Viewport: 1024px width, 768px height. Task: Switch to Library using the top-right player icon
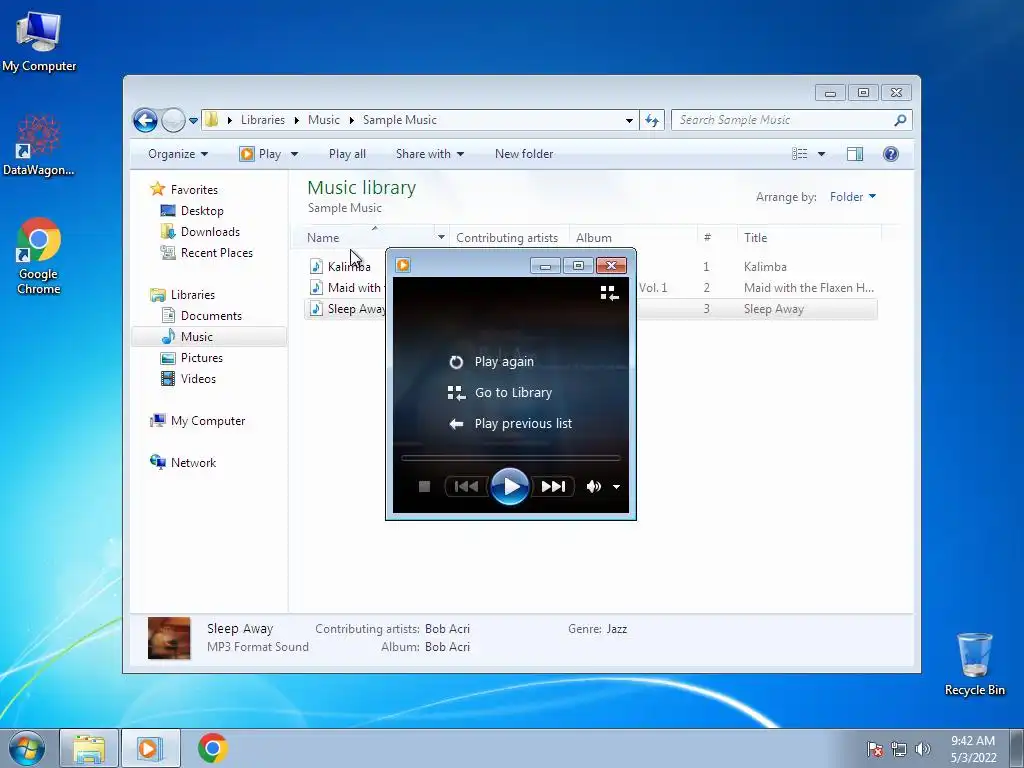(x=609, y=293)
